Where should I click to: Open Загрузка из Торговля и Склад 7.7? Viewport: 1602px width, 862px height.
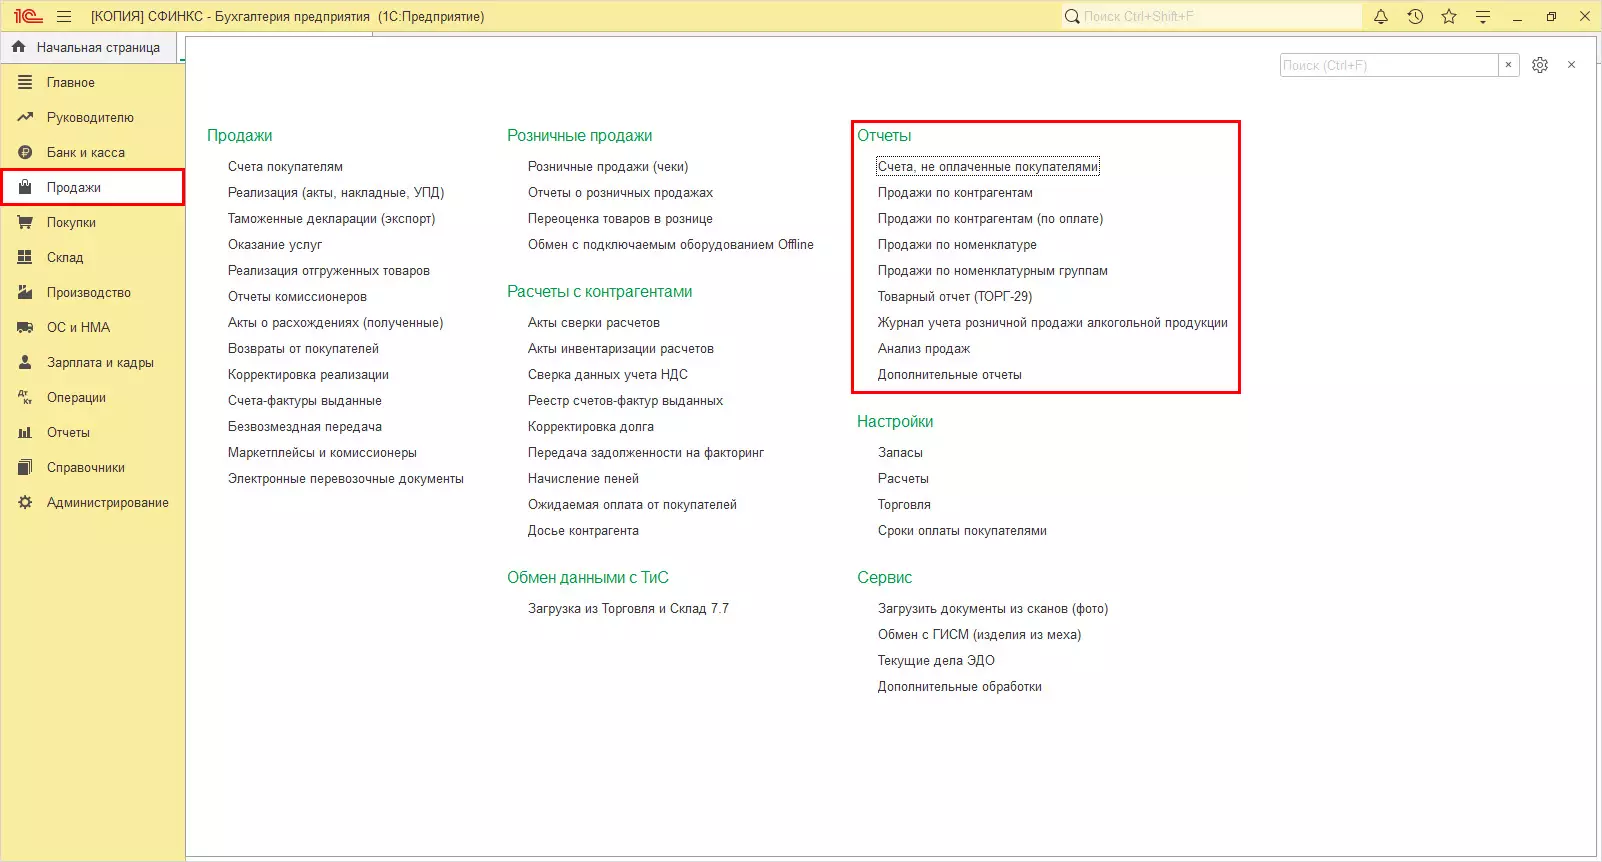click(x=628, y=608)
